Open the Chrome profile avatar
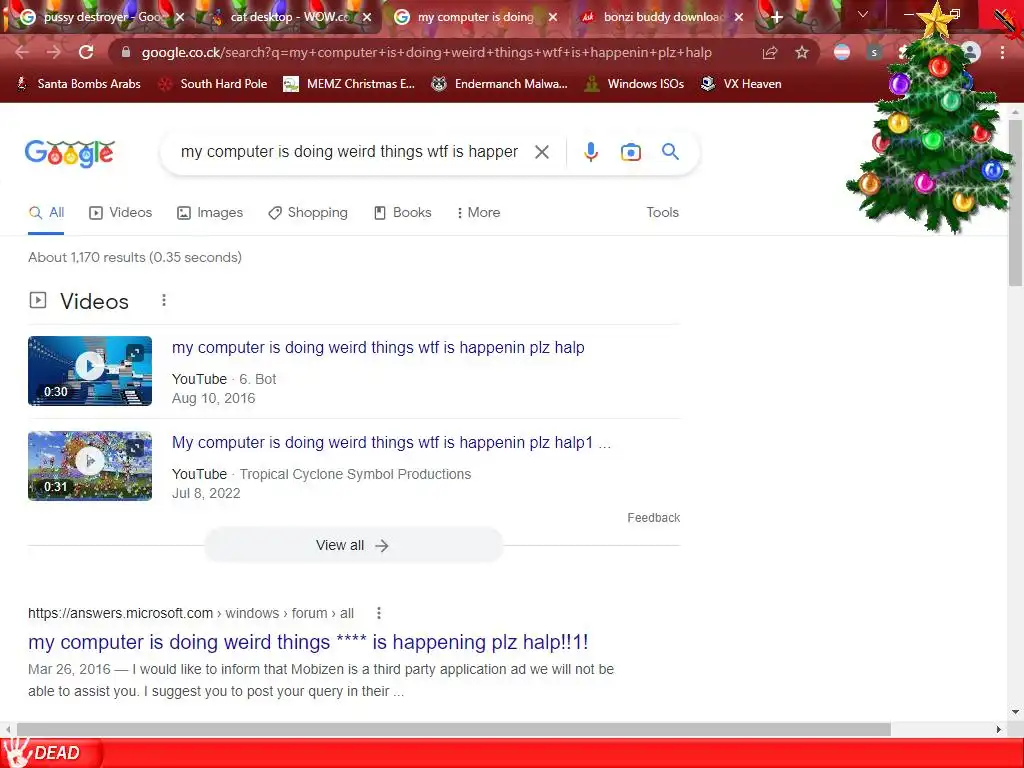Viewport: 1024px width, 768px height. (x=971, y=52)
